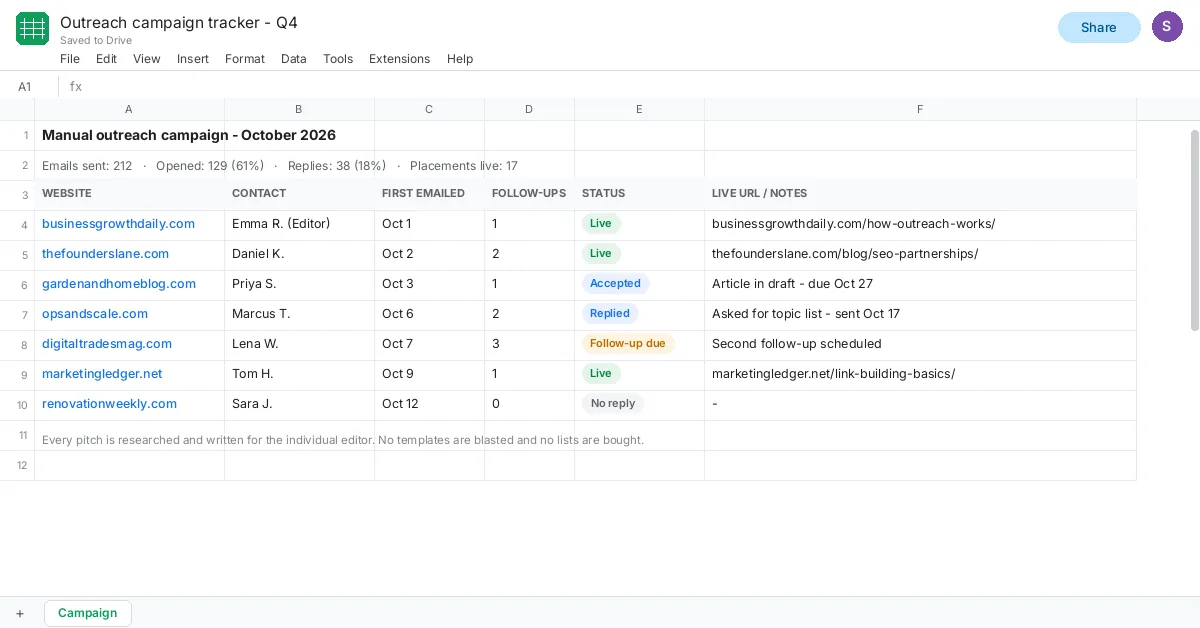Image resolution: width=1200 pixels, height=628 pixels.
Task: Select the STATUS header cell
Action: point(640,194)
